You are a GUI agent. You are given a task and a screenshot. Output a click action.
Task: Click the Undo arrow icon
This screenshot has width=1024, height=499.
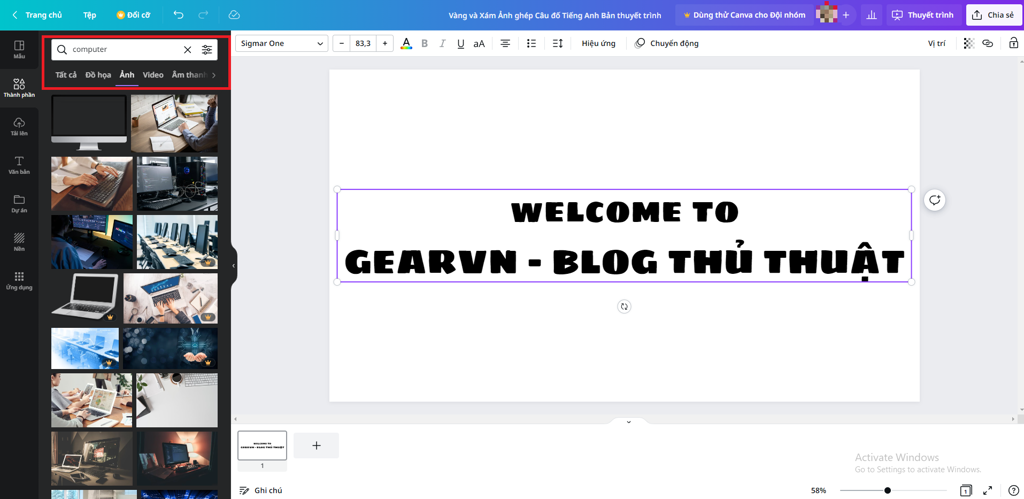point(178,15)
